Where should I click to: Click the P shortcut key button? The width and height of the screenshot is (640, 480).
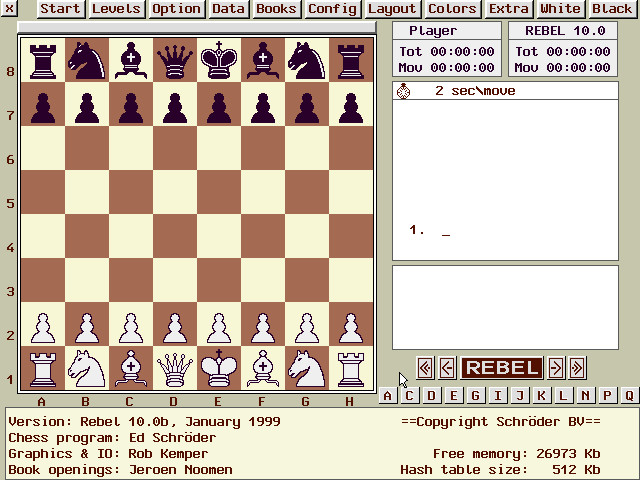[x=607, y=396]
